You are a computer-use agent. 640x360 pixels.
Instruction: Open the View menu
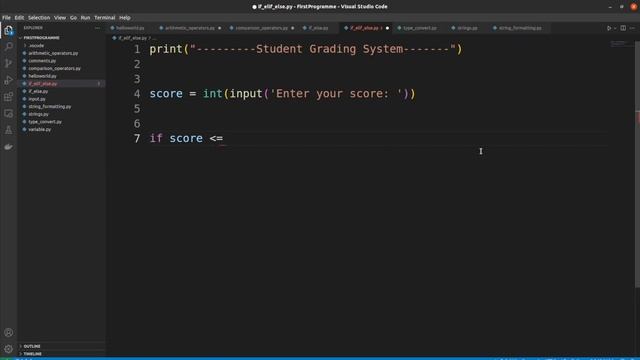[x=60, y=18]
